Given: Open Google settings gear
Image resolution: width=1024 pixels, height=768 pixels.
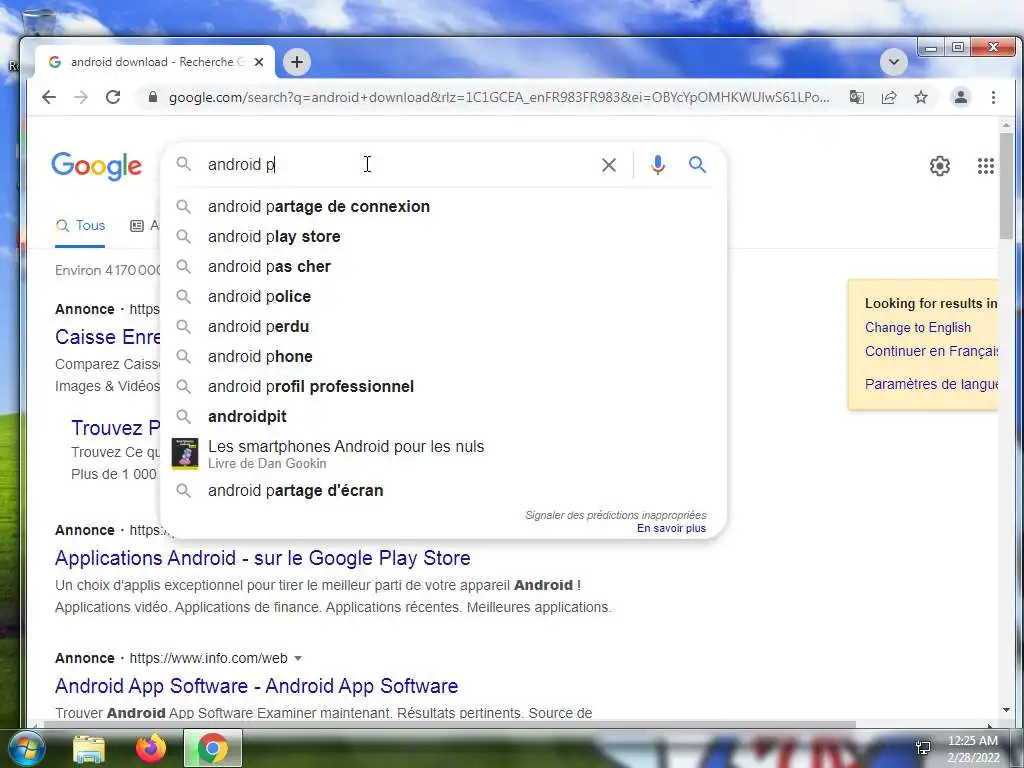Looking at the screenshot, I should tap(940, 166).
